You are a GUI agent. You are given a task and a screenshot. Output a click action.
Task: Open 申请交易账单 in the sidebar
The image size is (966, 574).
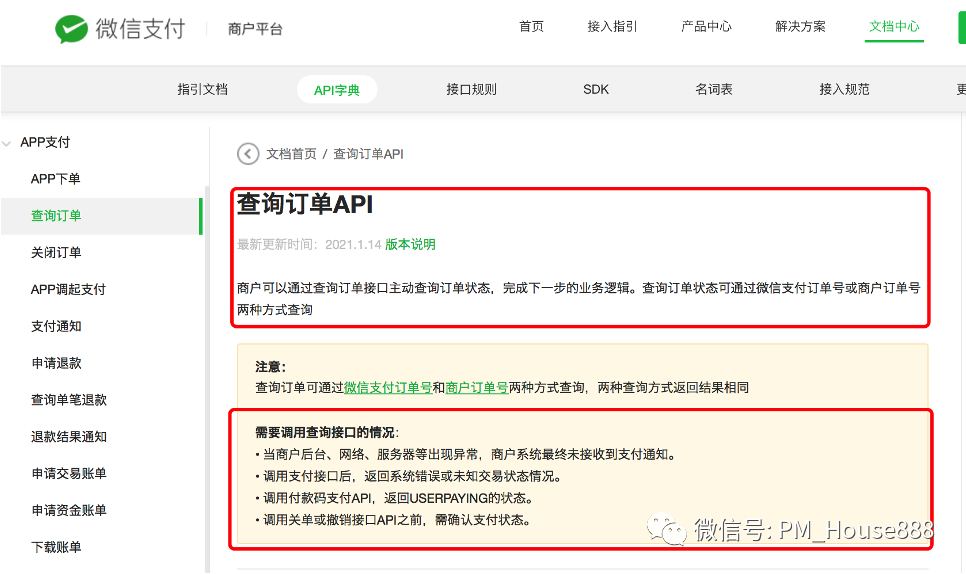68,474
